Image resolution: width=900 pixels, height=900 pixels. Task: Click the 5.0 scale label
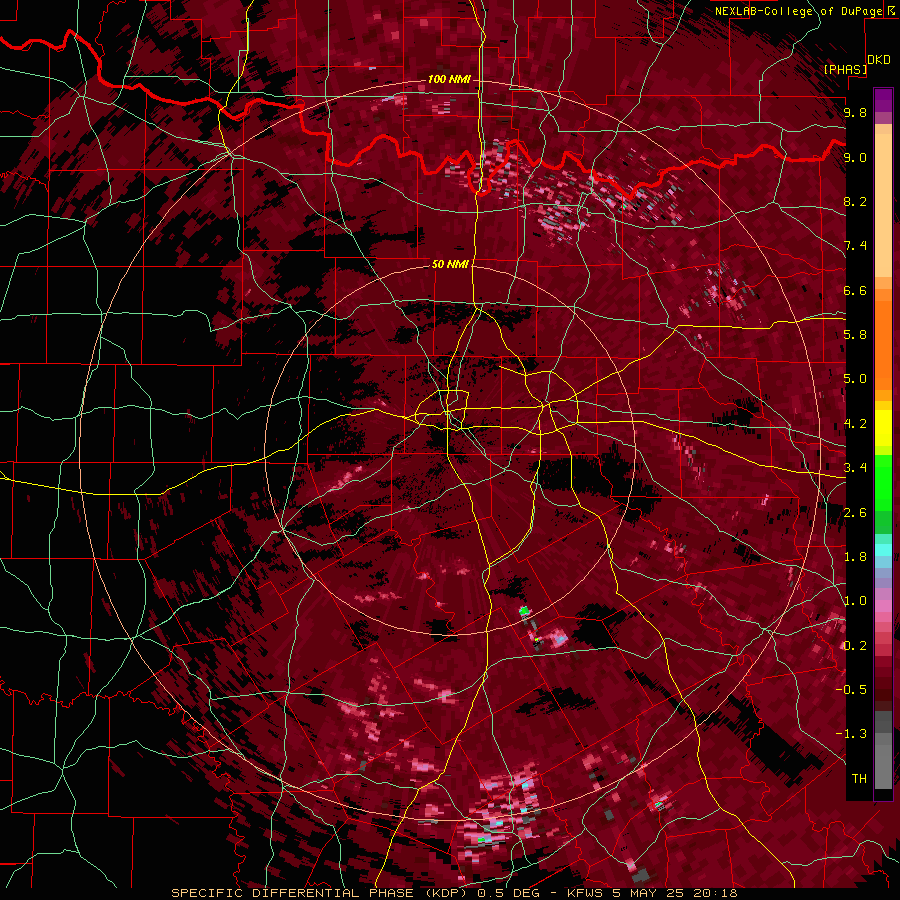tap(855, 379)
